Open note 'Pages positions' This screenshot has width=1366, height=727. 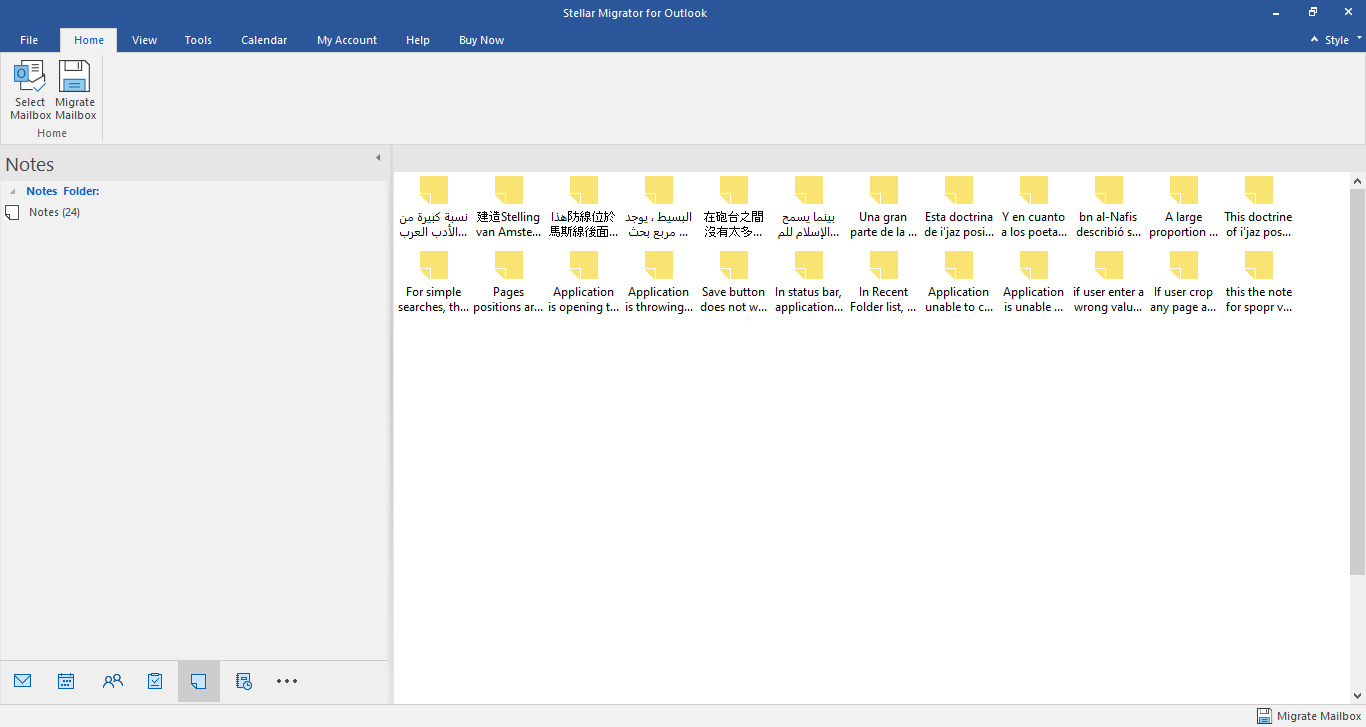point(508,283)
